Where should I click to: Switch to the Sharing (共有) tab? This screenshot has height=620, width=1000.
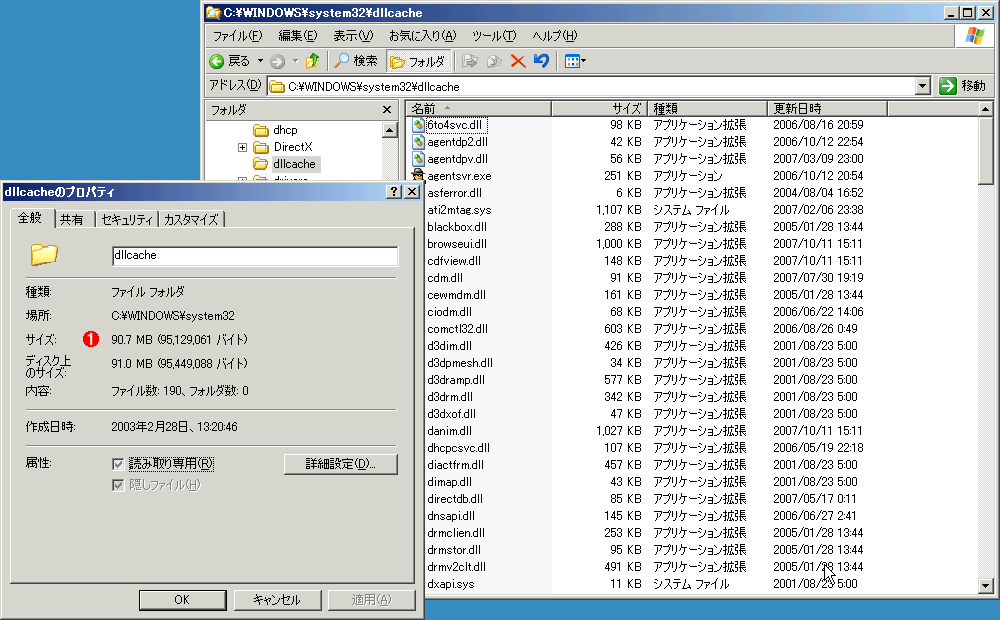point(71,220)
